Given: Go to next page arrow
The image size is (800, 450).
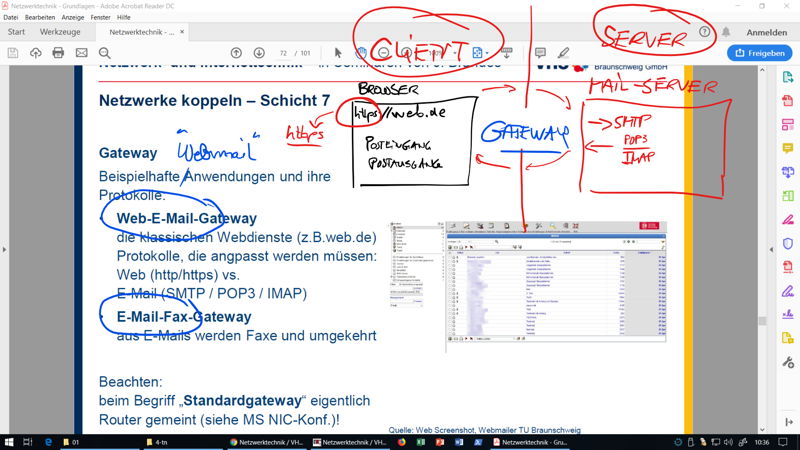Looking at the screenshot, I should (x=259, y=53).
